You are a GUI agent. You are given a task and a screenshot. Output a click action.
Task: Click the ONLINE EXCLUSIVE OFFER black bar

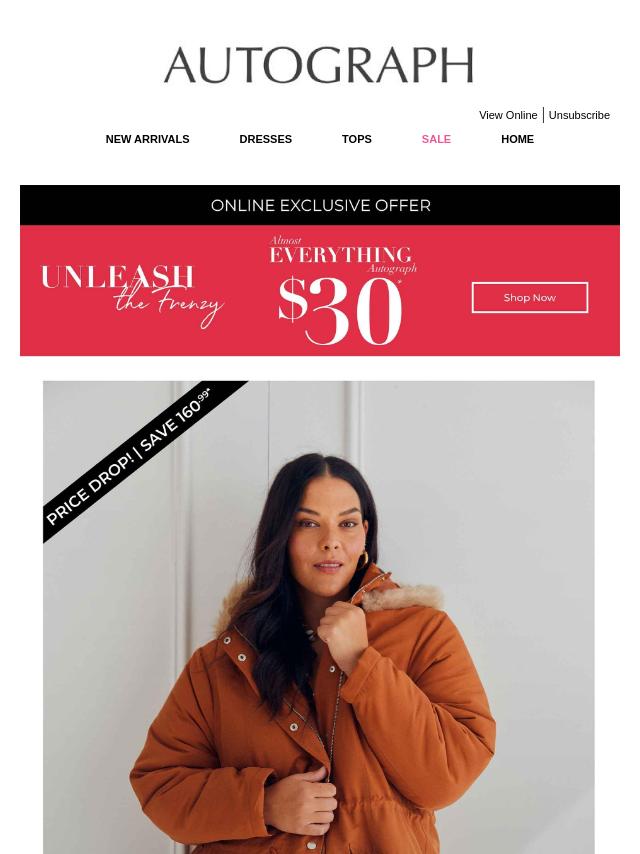[320, 205]
